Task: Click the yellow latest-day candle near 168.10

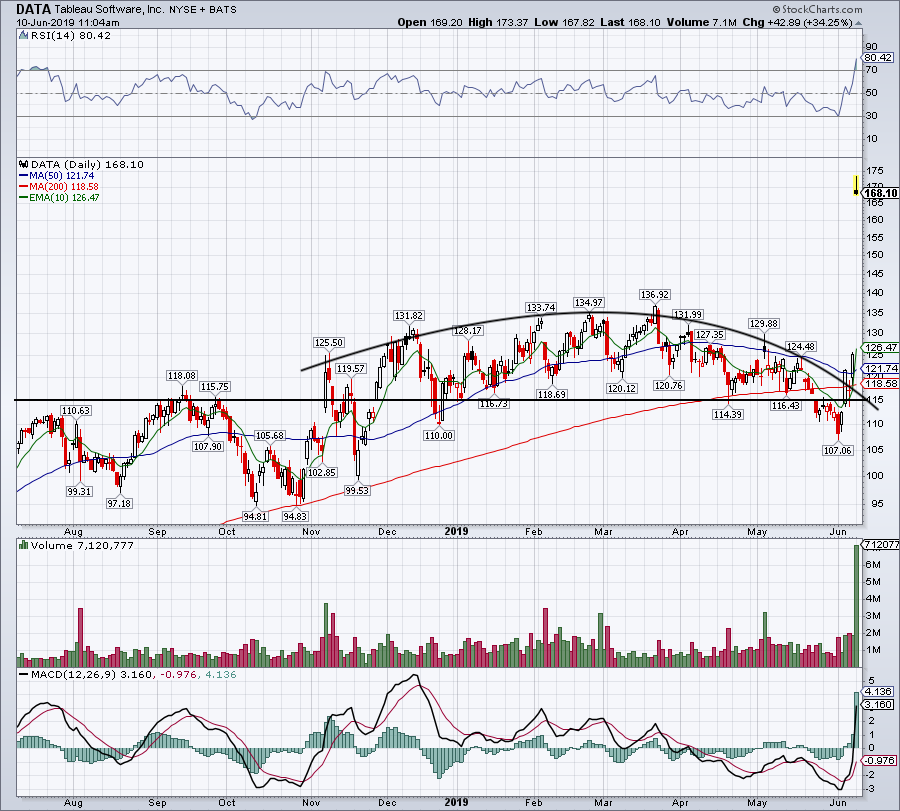Action: (x=856, y=186)
